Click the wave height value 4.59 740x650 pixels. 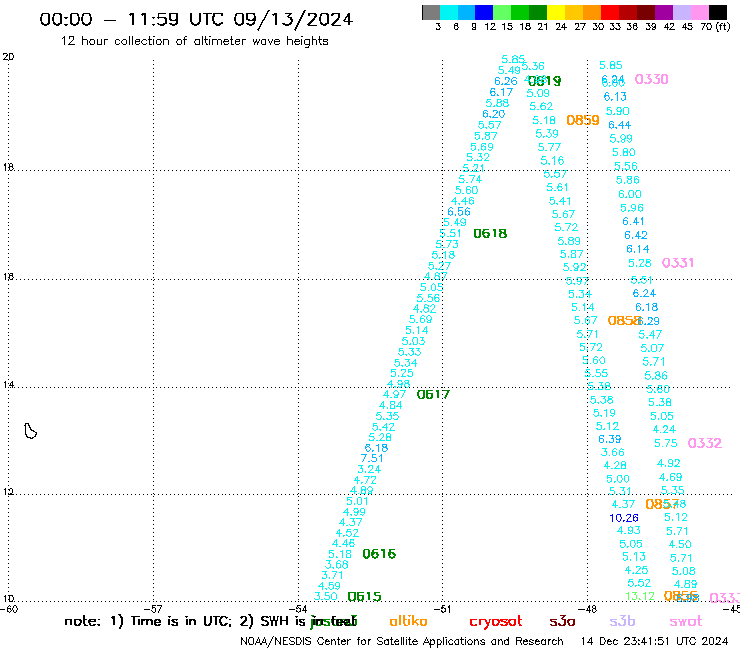329,586
